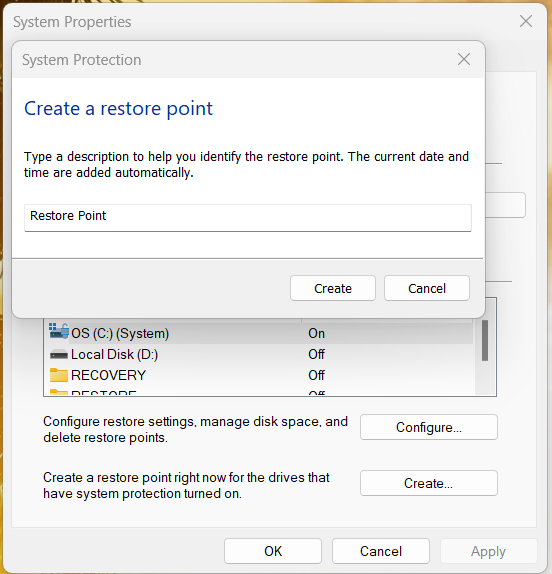The width and height of the screenshot is (552, 574).
Task: Click the Apply button
Action: [488, 551]
